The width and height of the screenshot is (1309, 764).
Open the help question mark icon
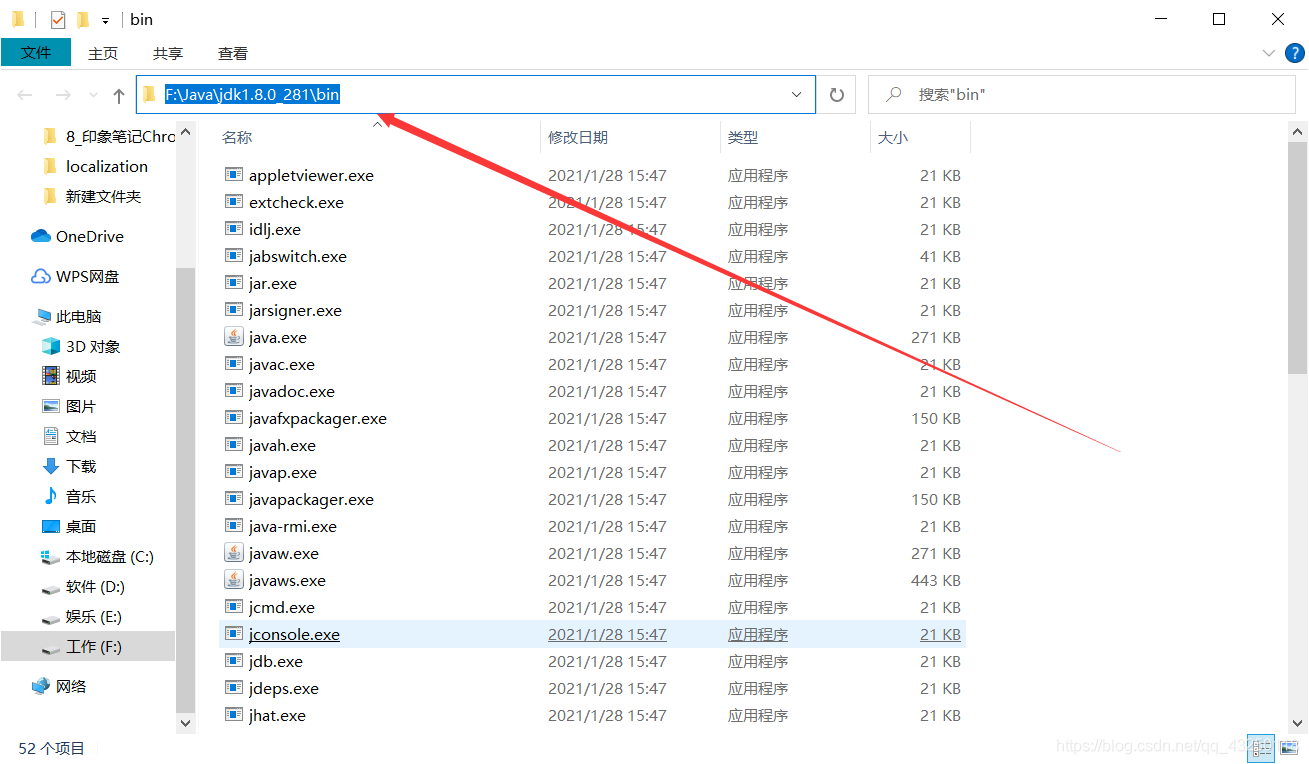[1294, 53]
